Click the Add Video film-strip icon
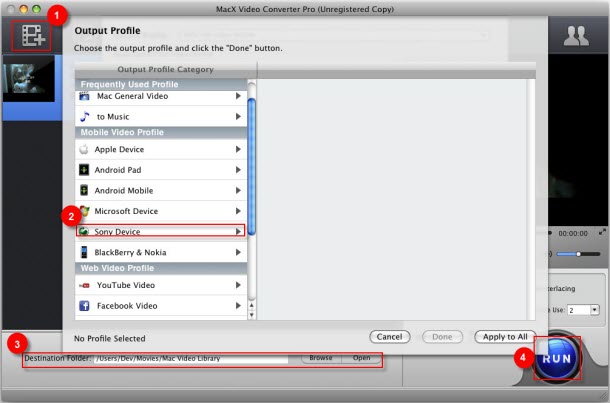Image resolution: width=610 pixels, height=403 pixels. click(33, 36)
